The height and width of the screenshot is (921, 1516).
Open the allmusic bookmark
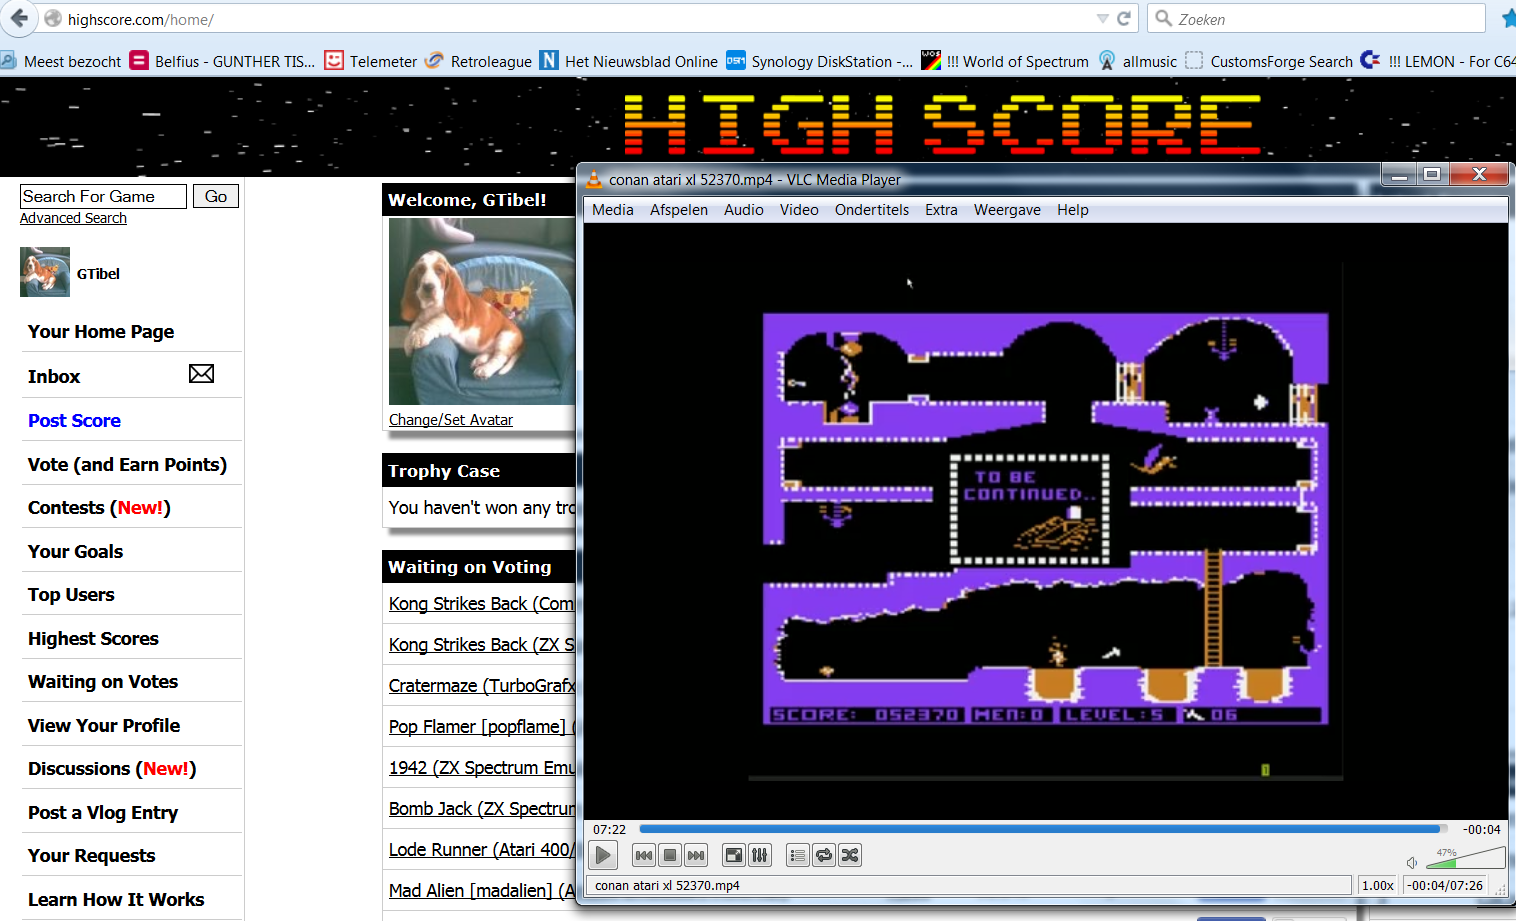(1138, 61)
